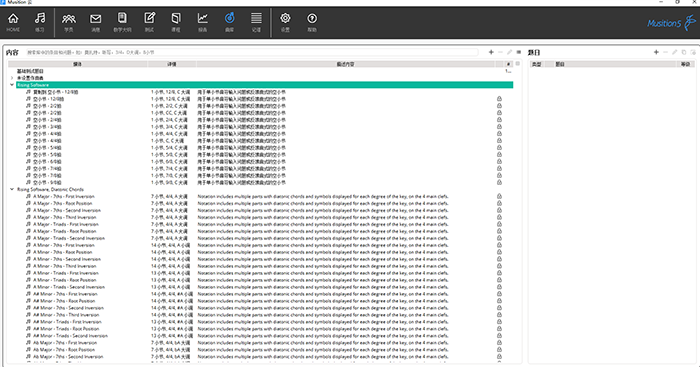Viewport: 700px width, 367px height.
Task: Click lock icon on A Minor - Triads - Root Position row
Action: tap(499, 280)
